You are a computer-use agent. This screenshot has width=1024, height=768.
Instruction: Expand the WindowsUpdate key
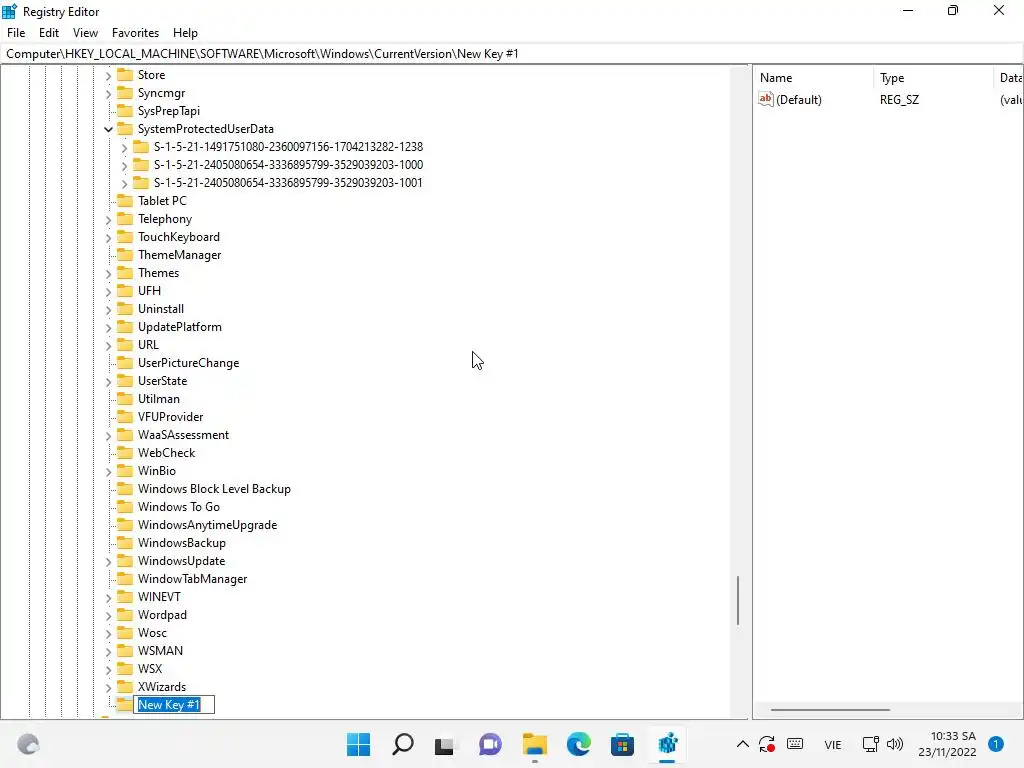pyautogui.click(x=108, y=562)
